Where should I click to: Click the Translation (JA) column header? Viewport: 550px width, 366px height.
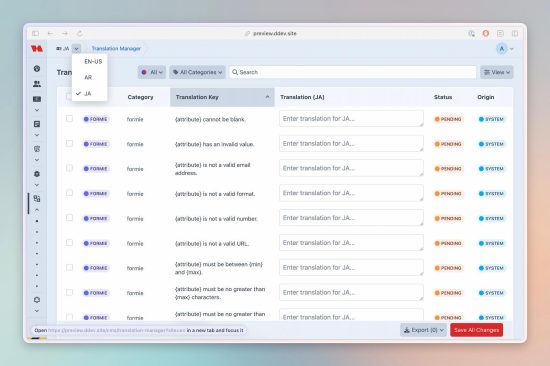click(x=302, y=97)
